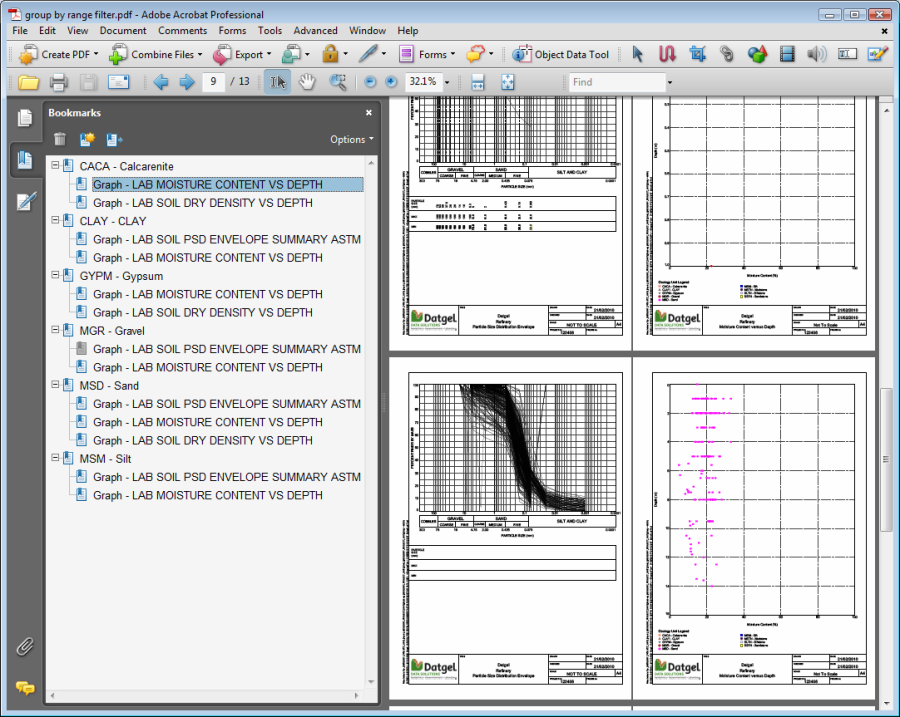Click in the Find search field

pyautogui.click(x=616, y=82)
